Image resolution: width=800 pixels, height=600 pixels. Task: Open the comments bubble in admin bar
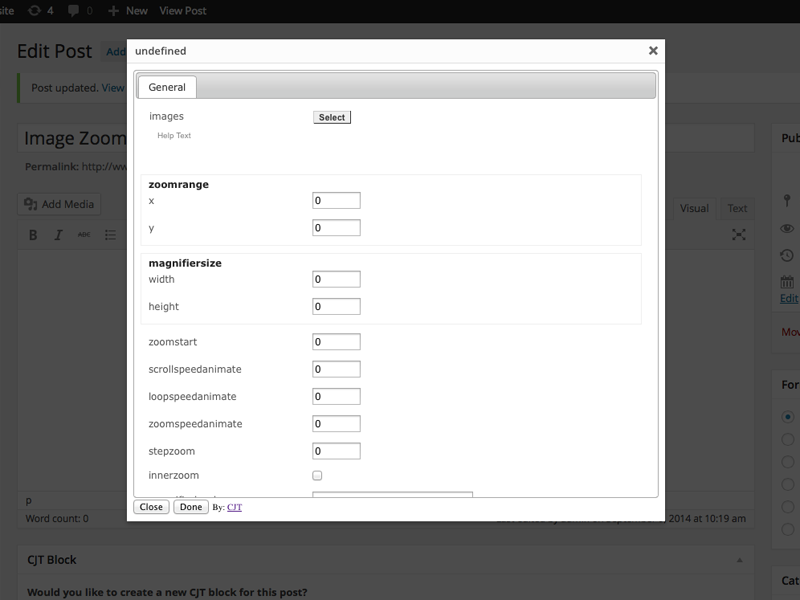(x=74, y=10)
